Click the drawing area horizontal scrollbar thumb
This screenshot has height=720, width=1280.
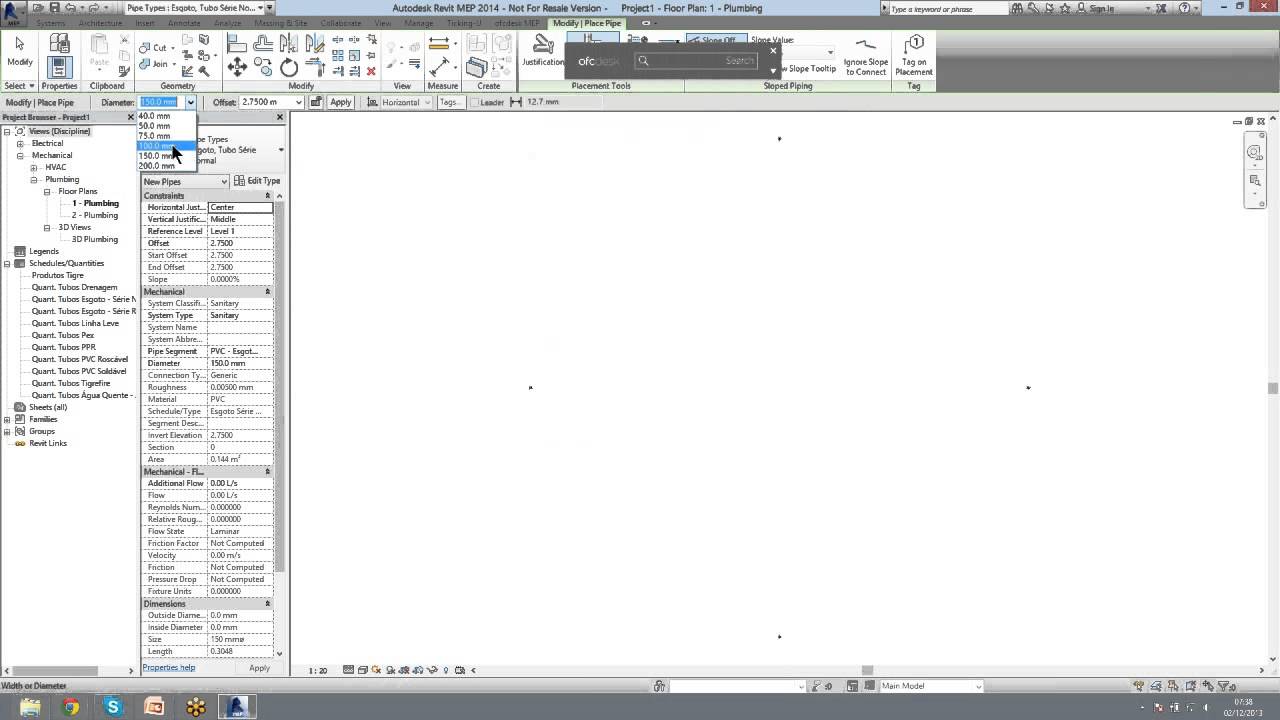867,670
